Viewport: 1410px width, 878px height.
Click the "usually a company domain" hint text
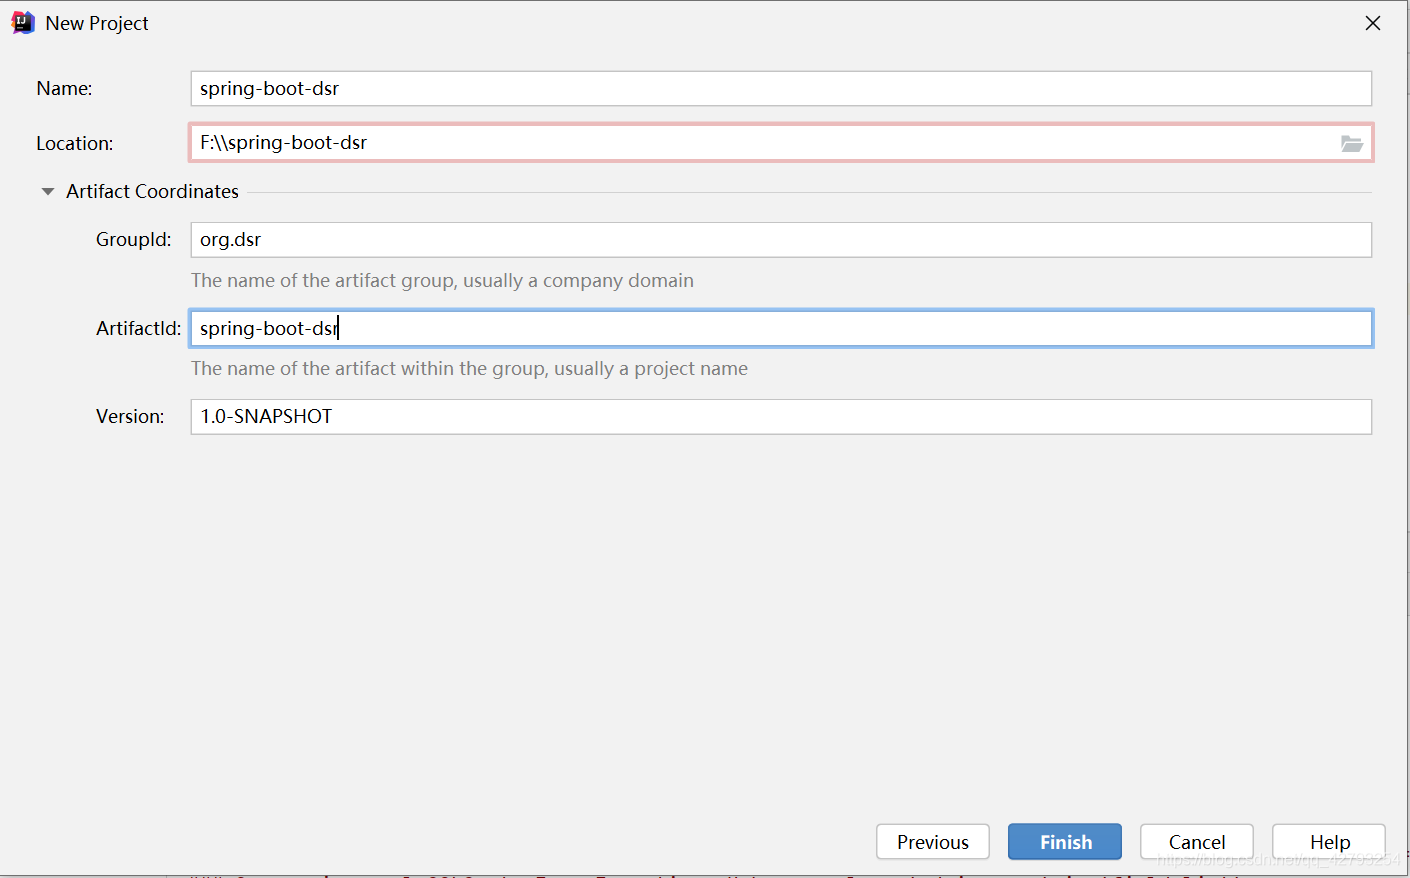[578, 281]
